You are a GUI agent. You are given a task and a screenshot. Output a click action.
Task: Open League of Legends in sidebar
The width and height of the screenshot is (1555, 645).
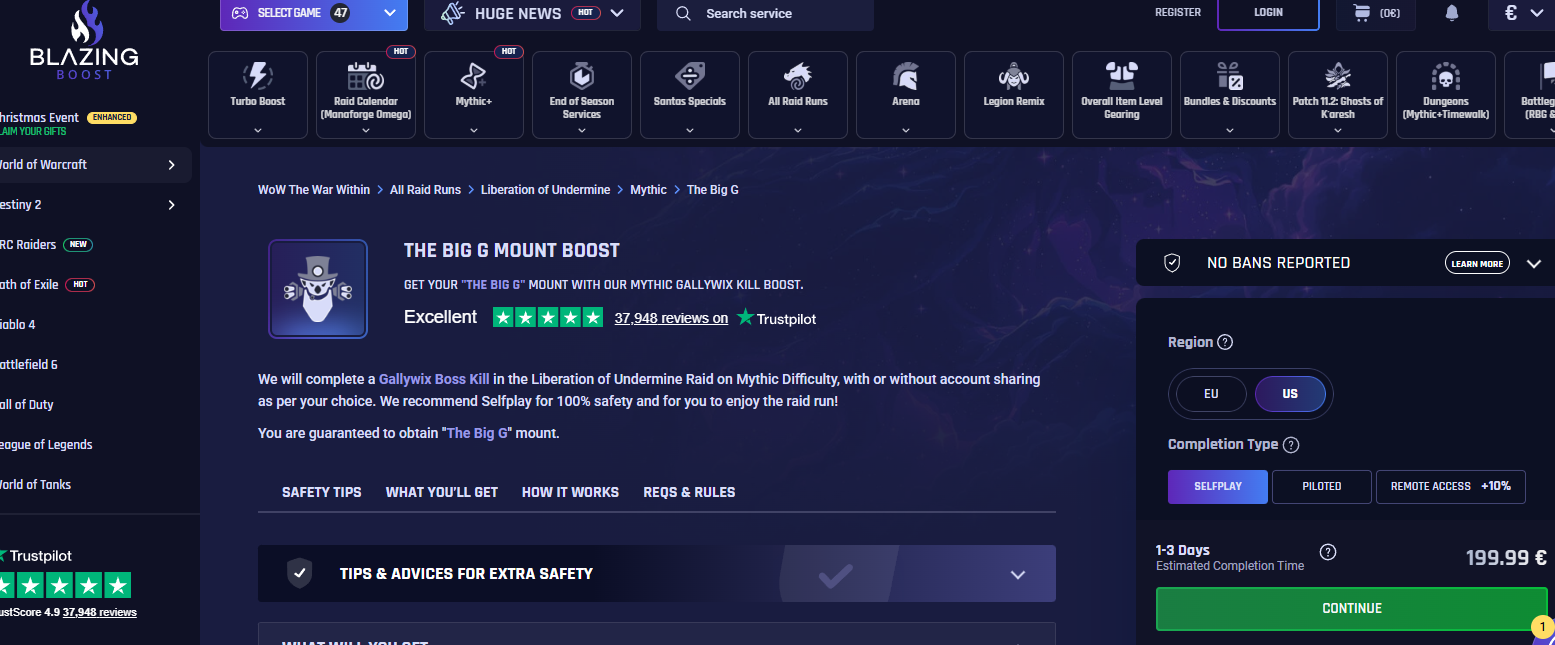tap(47, 445)
